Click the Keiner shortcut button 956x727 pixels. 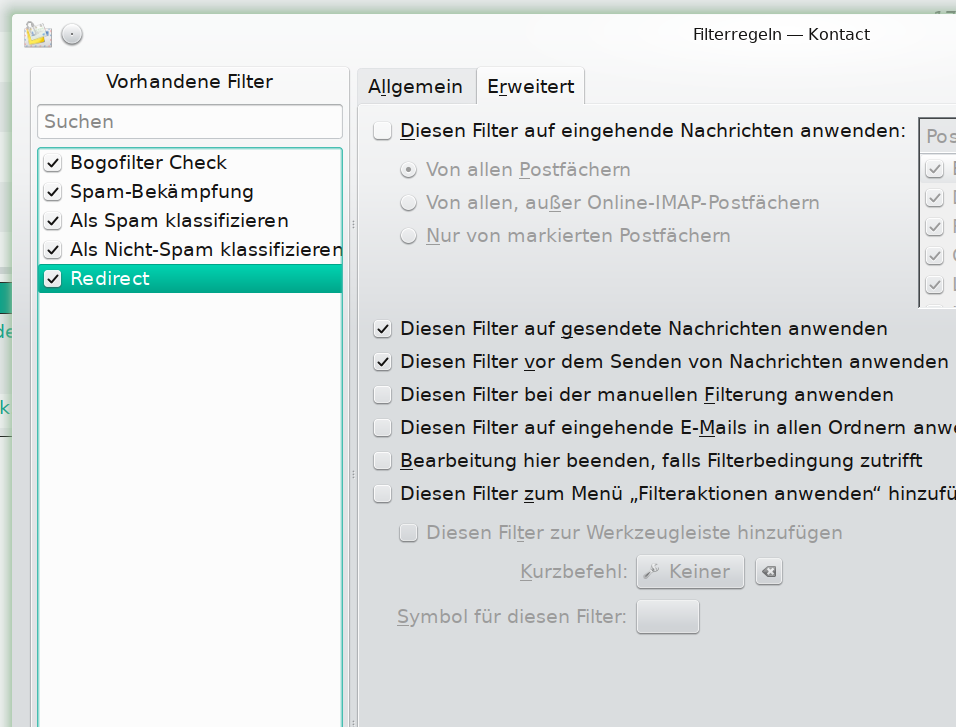[x=690, y=571]
